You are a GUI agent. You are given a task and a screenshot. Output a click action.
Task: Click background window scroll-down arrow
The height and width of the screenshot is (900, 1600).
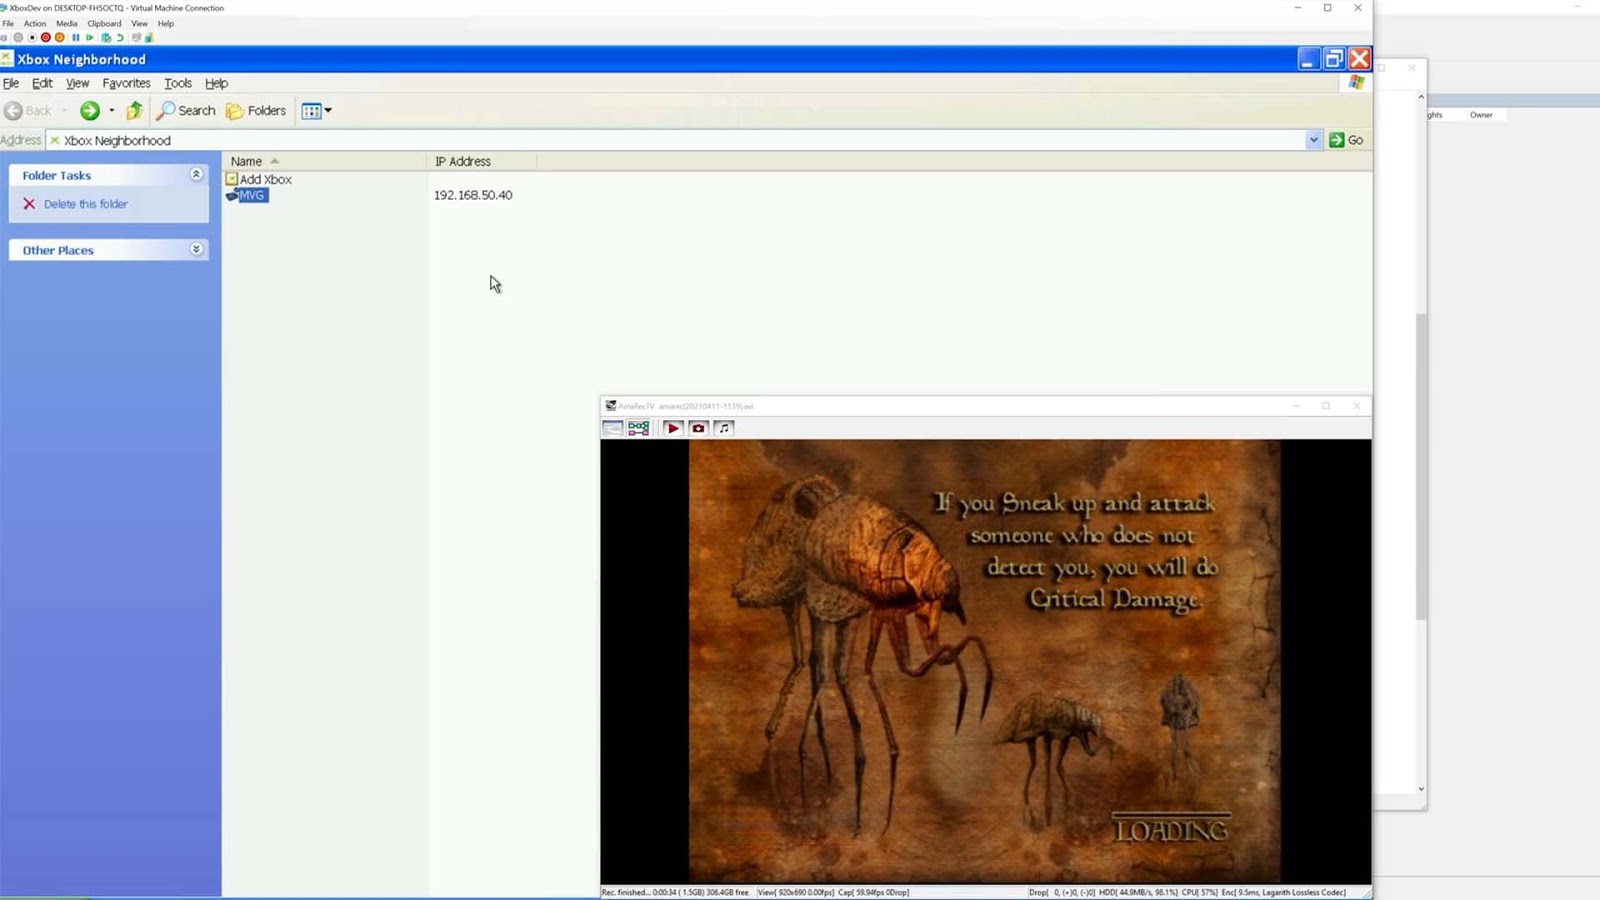click(x=1421, y=789)
